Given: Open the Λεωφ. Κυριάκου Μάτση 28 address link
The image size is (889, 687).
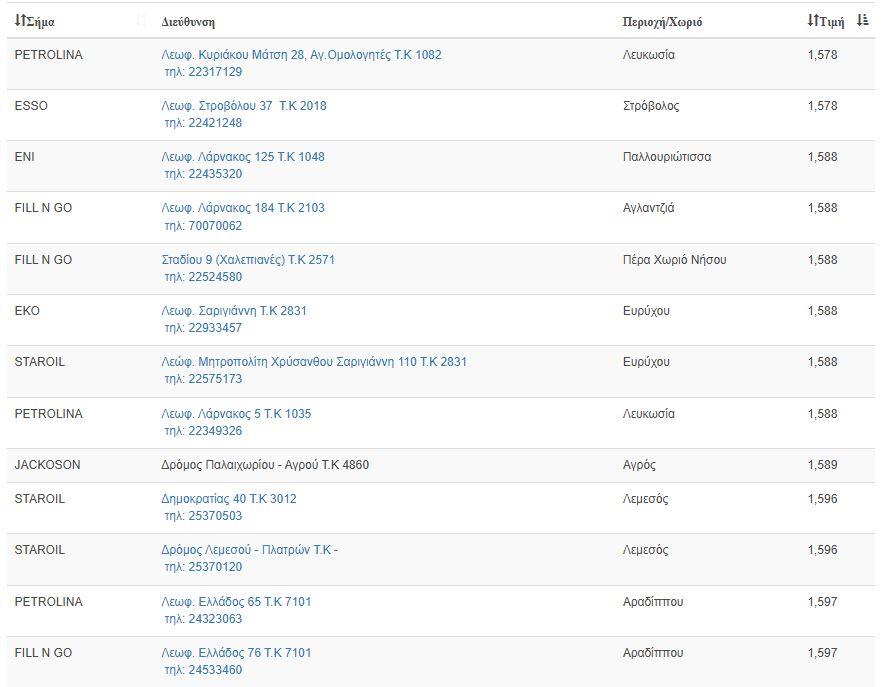Looking at the screenshot, I should [301, 55].
